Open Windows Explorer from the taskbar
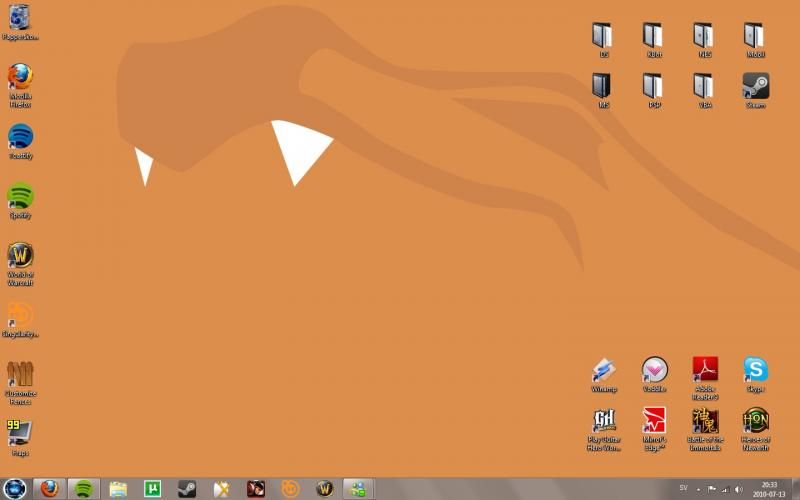The height and width of the screenshot is (500, 800). coord(119,489)
